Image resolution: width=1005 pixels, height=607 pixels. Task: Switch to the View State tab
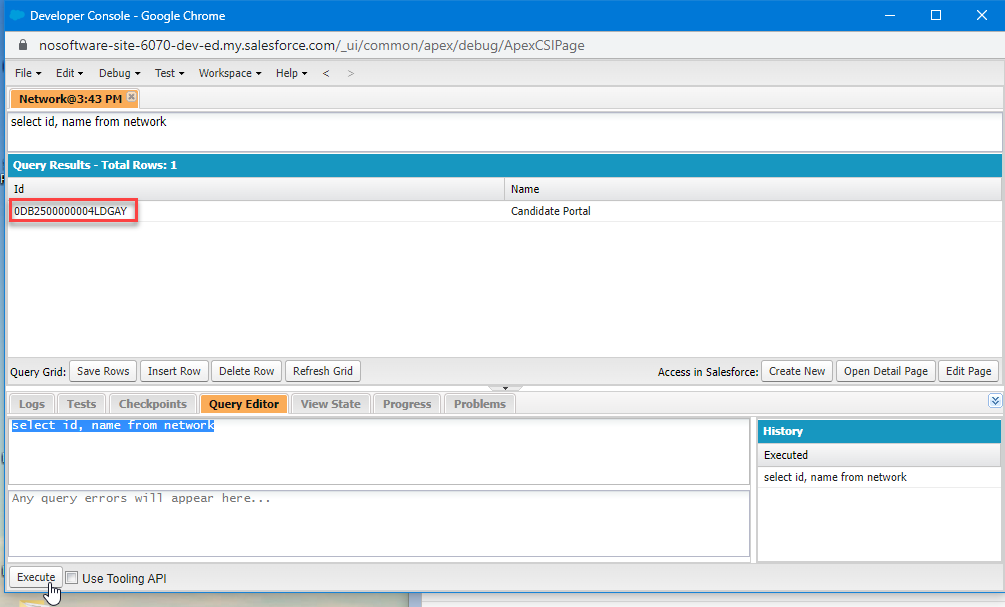(x=331, y=404)
